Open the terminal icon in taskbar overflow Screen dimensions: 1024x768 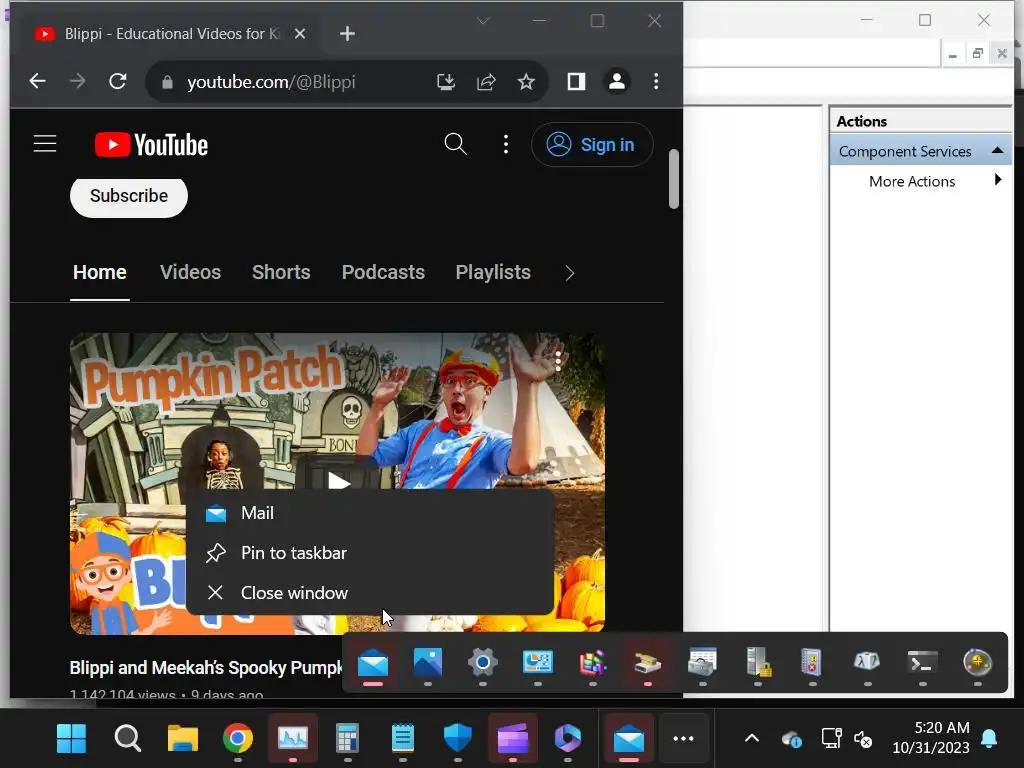(923, 663)
